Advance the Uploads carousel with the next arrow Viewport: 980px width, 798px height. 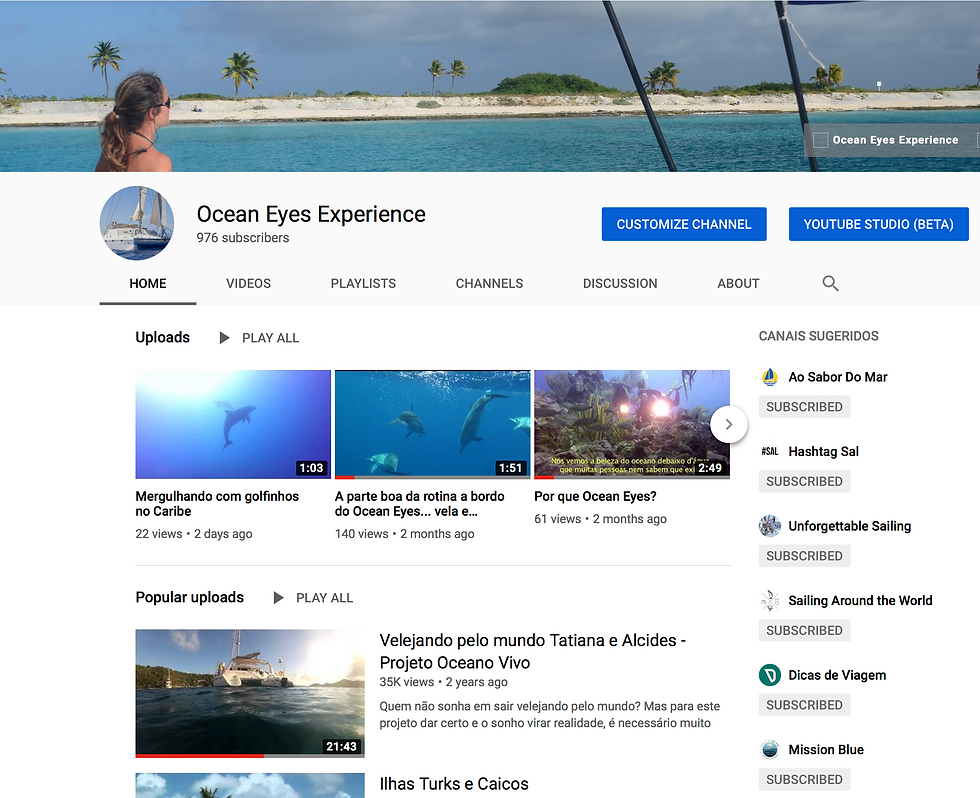coord(729,424)
